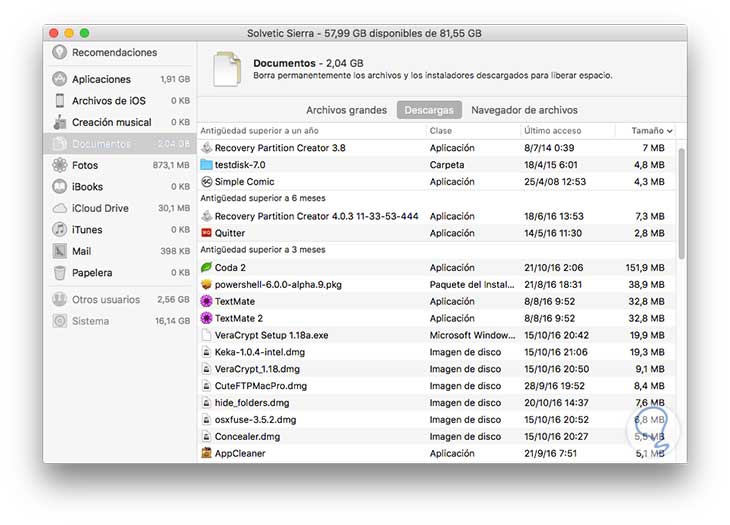Click the testdisk-7.0 folder icon
This screenshot has width=730, height=525.
(x=206, y=165)
